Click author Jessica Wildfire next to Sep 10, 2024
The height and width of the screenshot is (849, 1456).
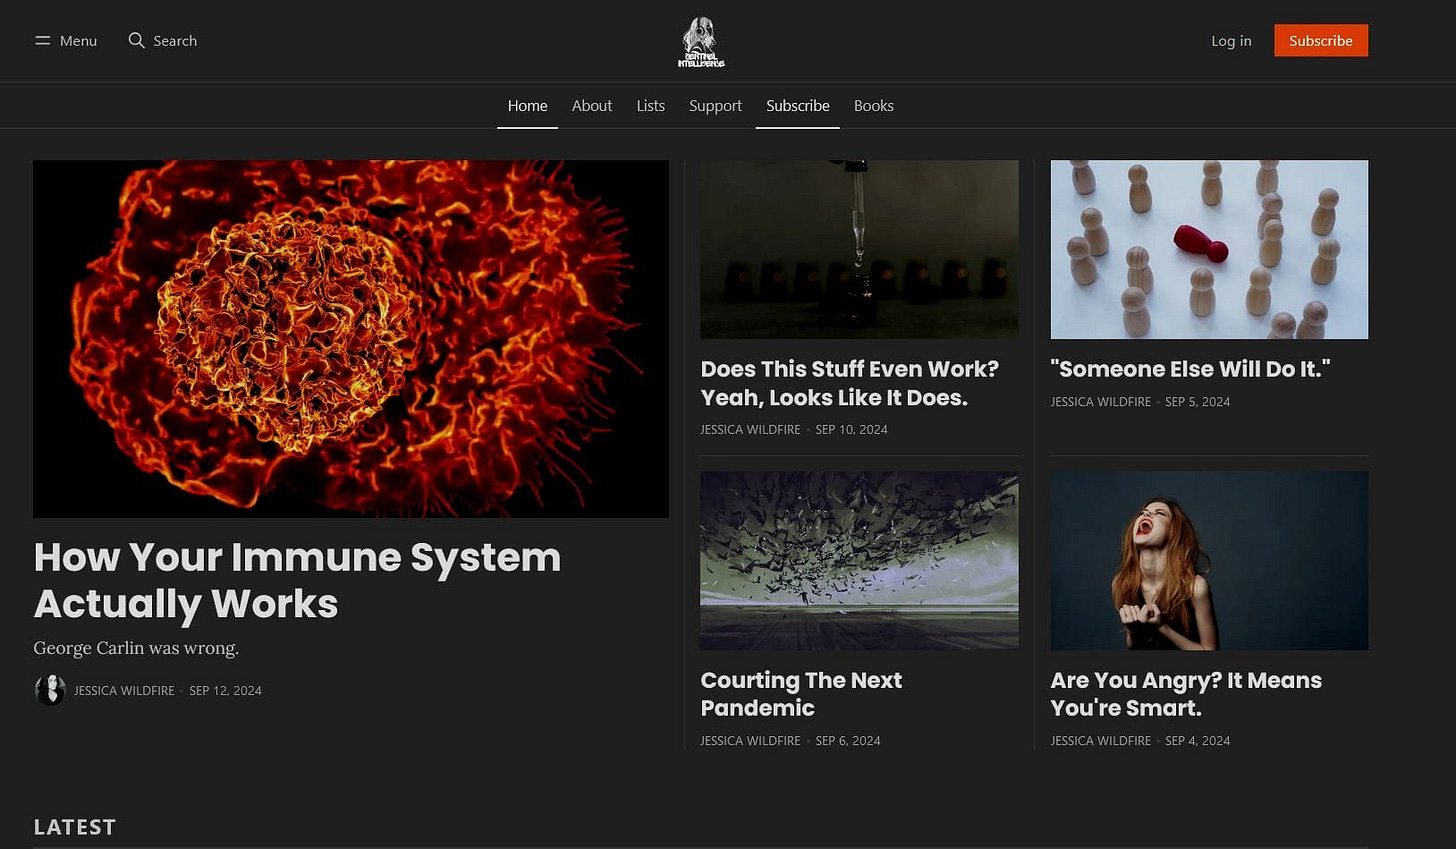click(751, 430)
